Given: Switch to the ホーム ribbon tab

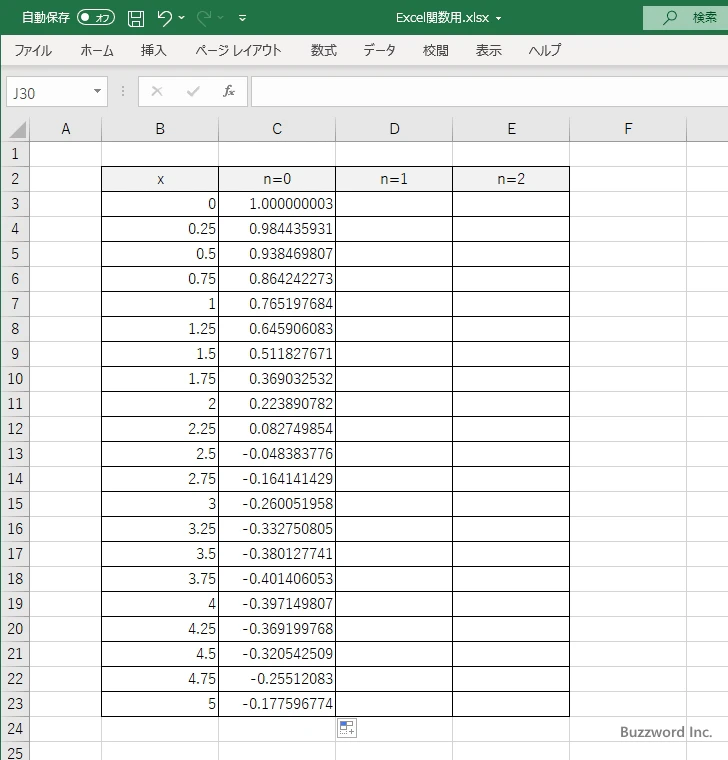Looking at the screenshot, I should pos(97,50).
